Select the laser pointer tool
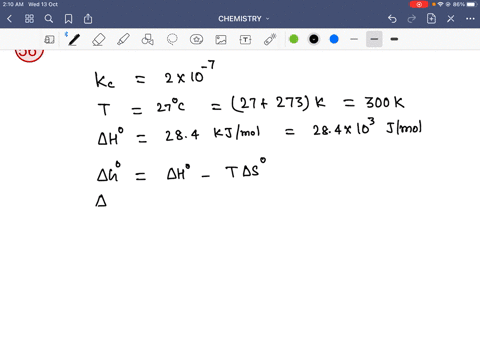This screenshot has height=360, width=480. (x=270, y=39)
